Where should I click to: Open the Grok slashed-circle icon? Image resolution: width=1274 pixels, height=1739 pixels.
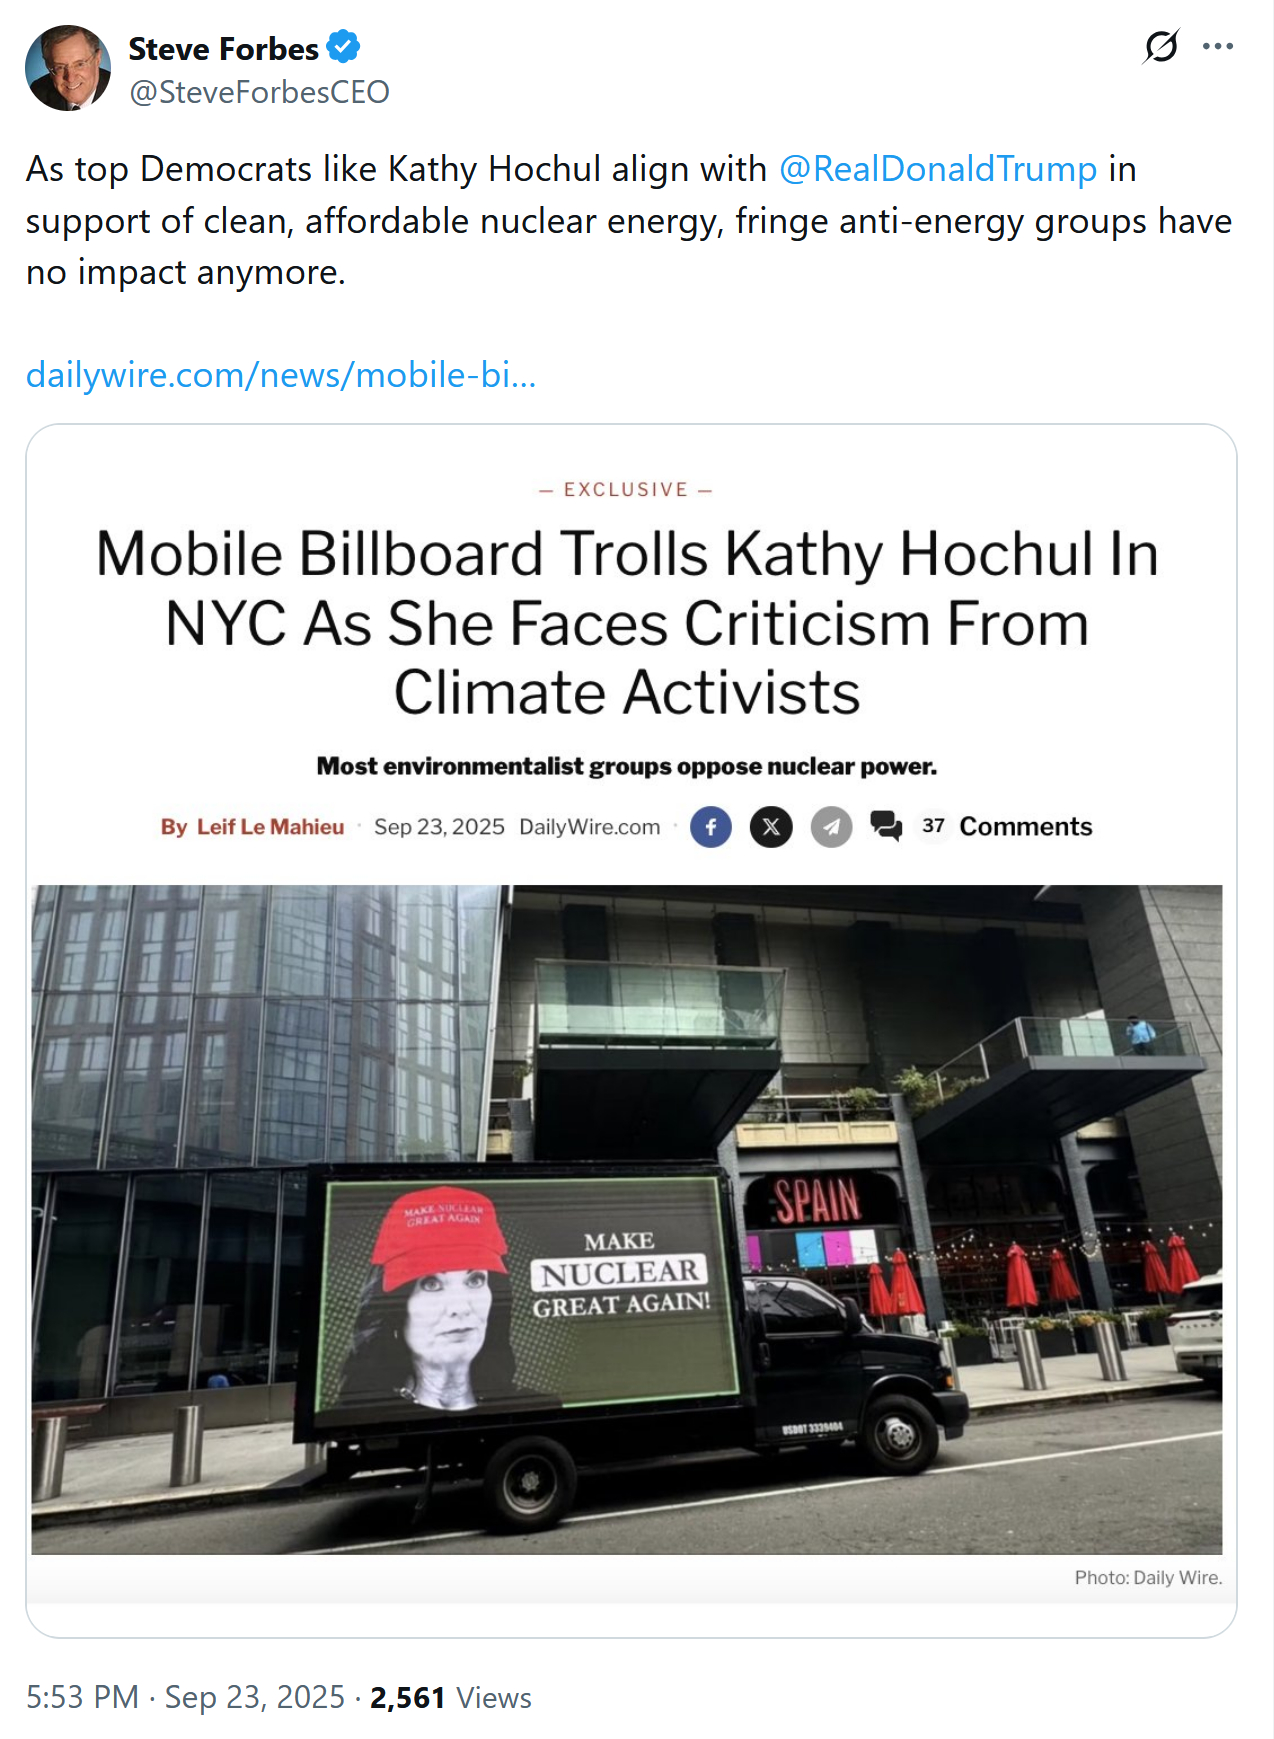[1161, 46]
